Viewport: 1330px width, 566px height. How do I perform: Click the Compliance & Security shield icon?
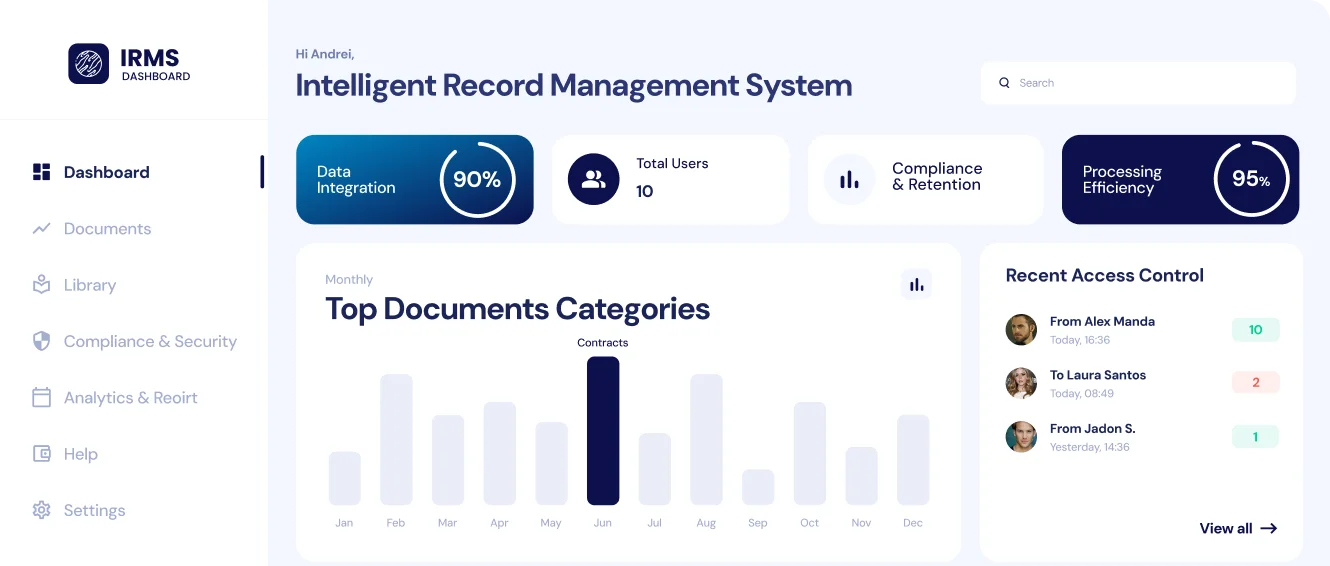(x=41, y=342)
